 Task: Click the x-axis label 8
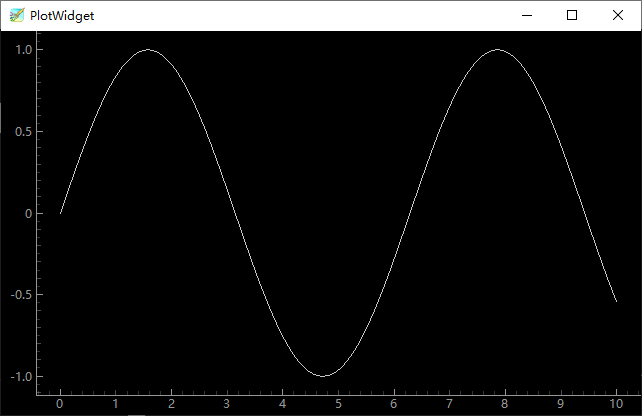click(504, 404)
